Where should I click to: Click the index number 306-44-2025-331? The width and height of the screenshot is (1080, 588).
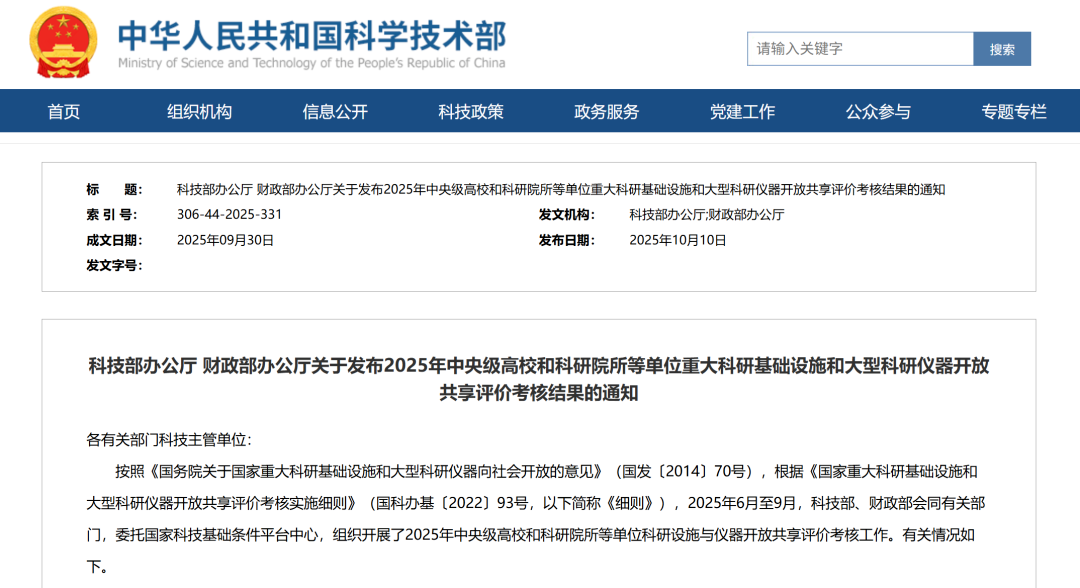click(229, 215)
